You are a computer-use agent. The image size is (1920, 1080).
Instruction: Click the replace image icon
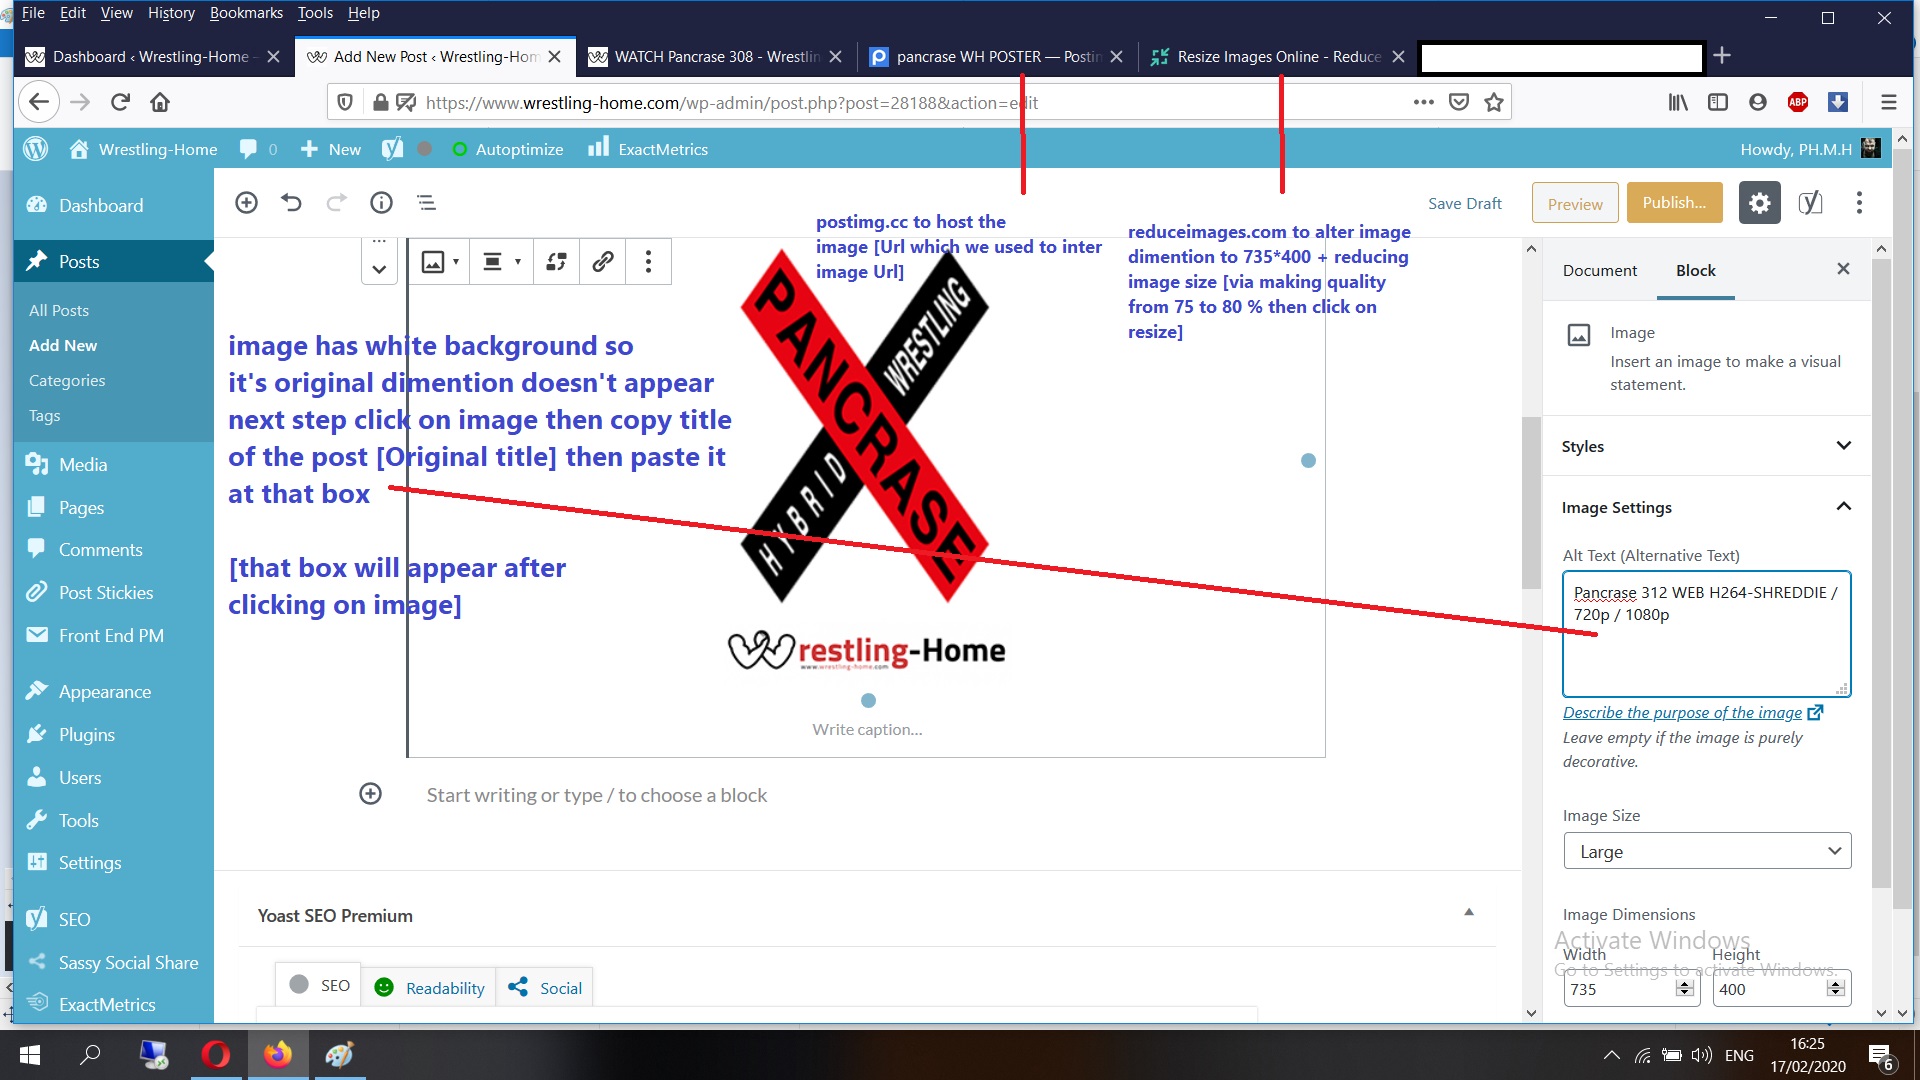click(x=557, y=262)
